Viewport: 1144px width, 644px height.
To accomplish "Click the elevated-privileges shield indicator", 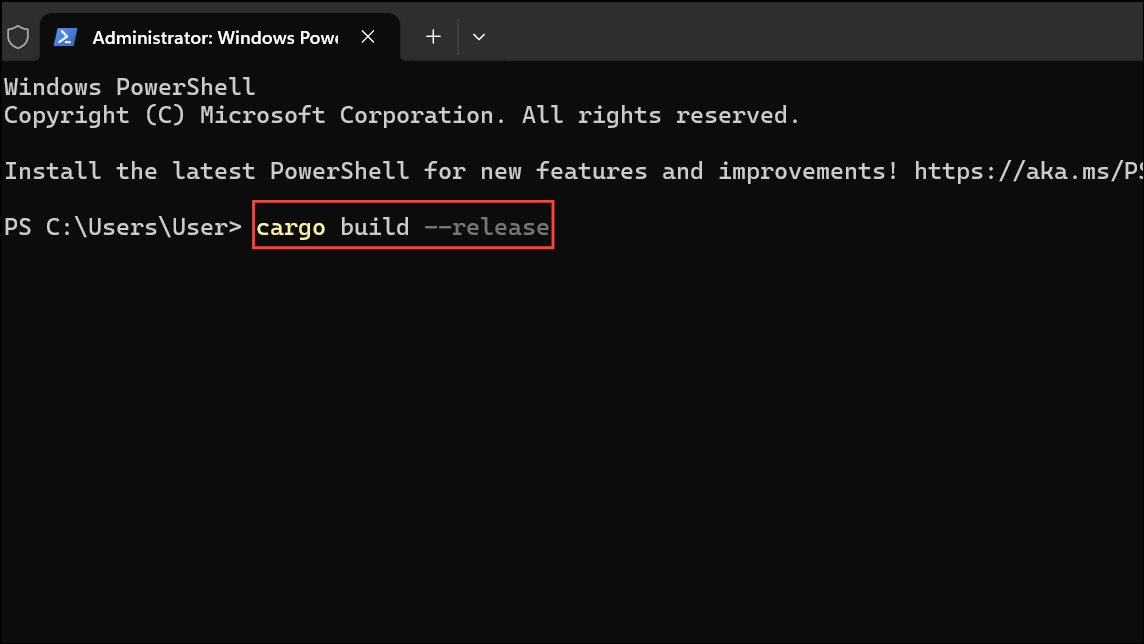I will coord(19,34).
